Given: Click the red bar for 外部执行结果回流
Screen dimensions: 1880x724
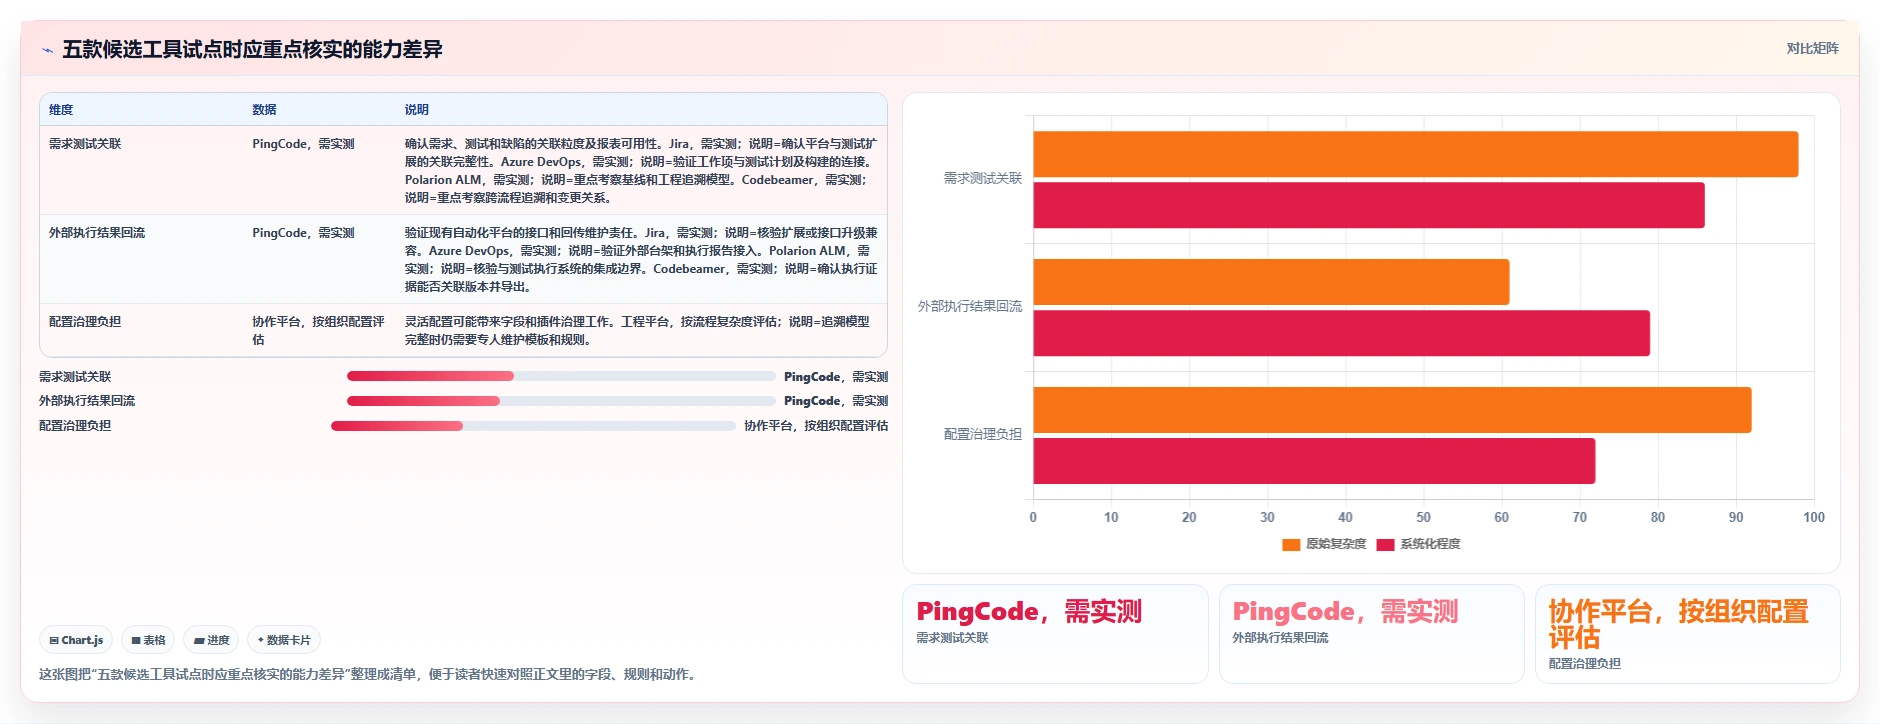Looking at the screenshot, I should (x=1341, y=333).
